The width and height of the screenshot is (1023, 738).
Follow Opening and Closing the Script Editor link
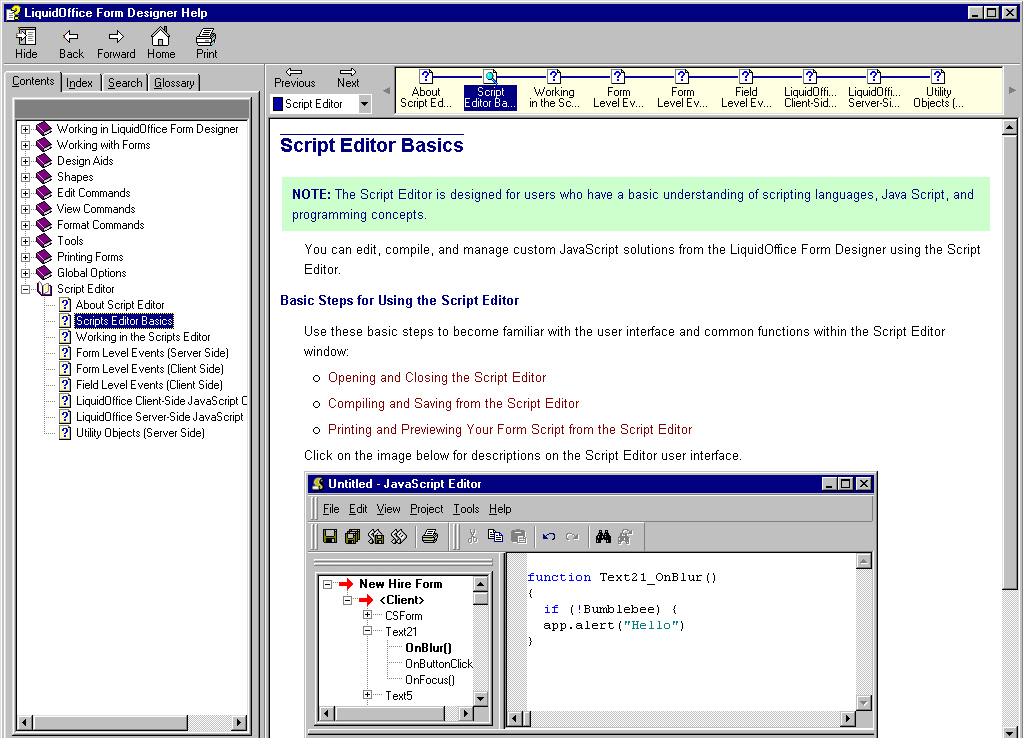(x=437, y=377)
